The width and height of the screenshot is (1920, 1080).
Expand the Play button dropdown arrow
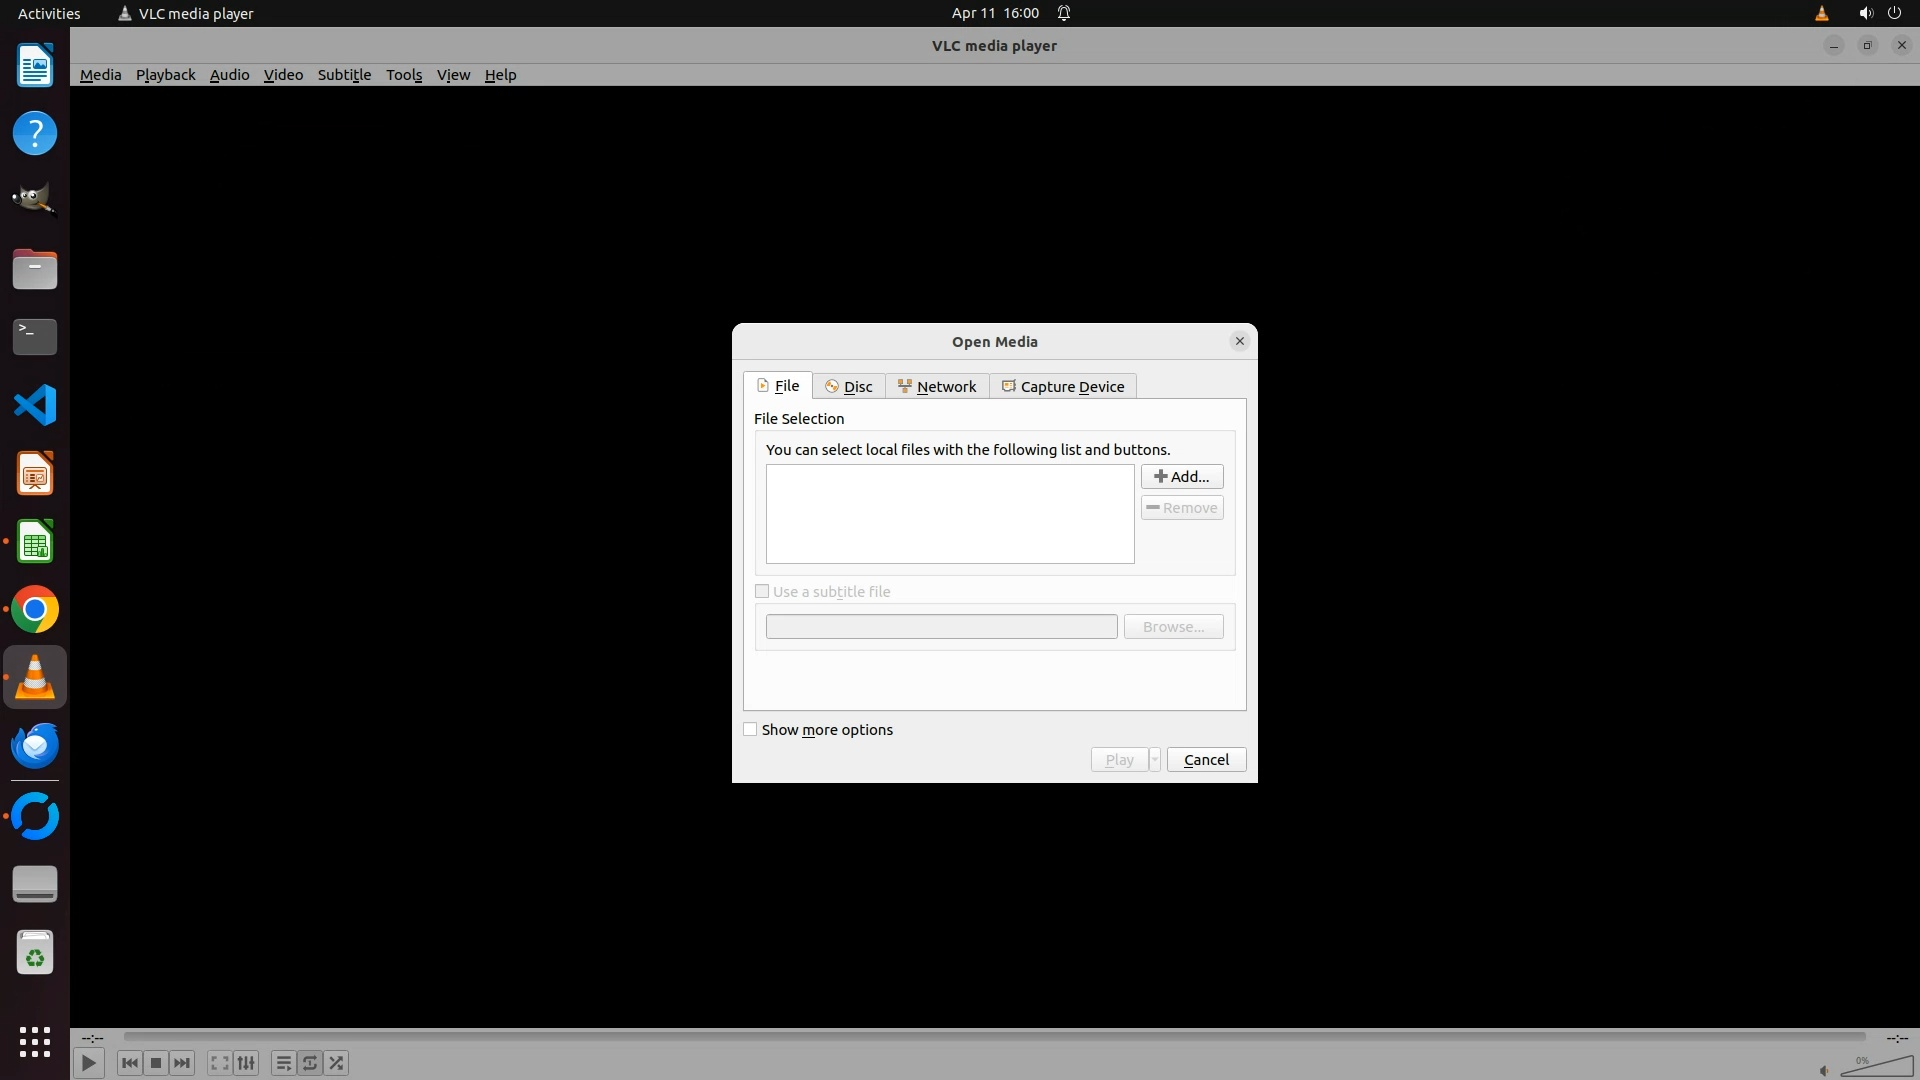1154,760
